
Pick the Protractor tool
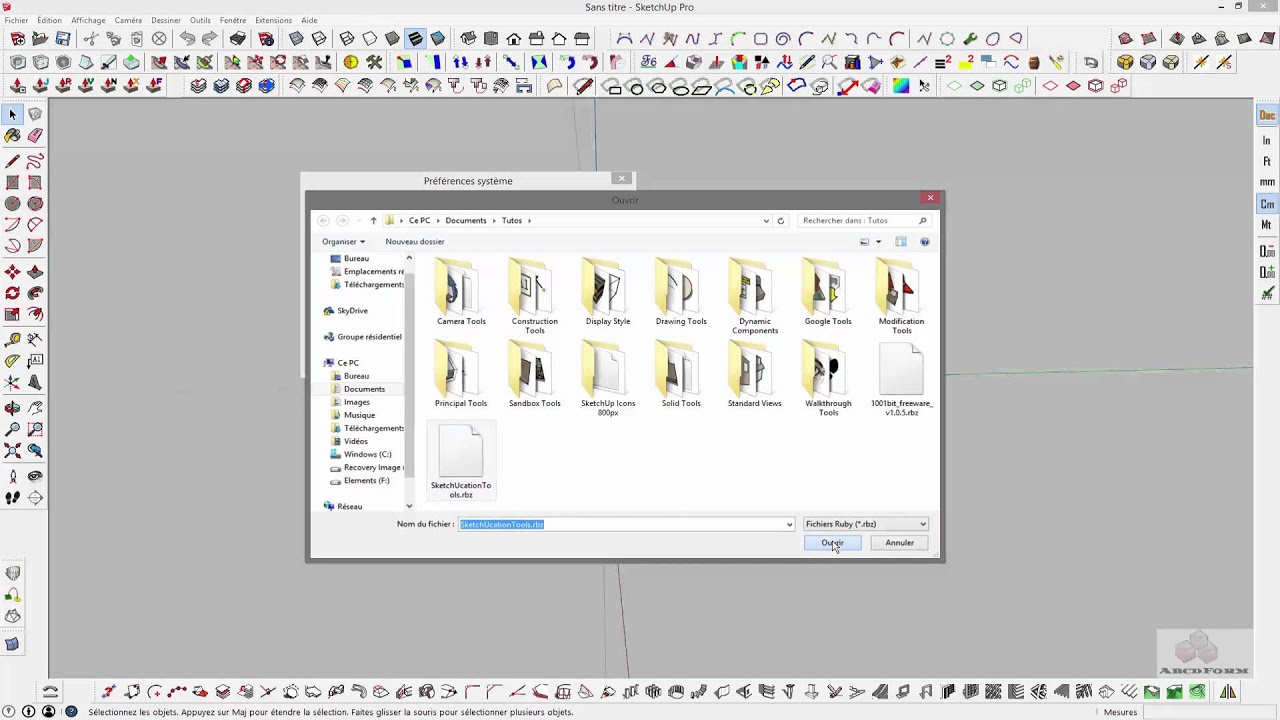(13, 360)
